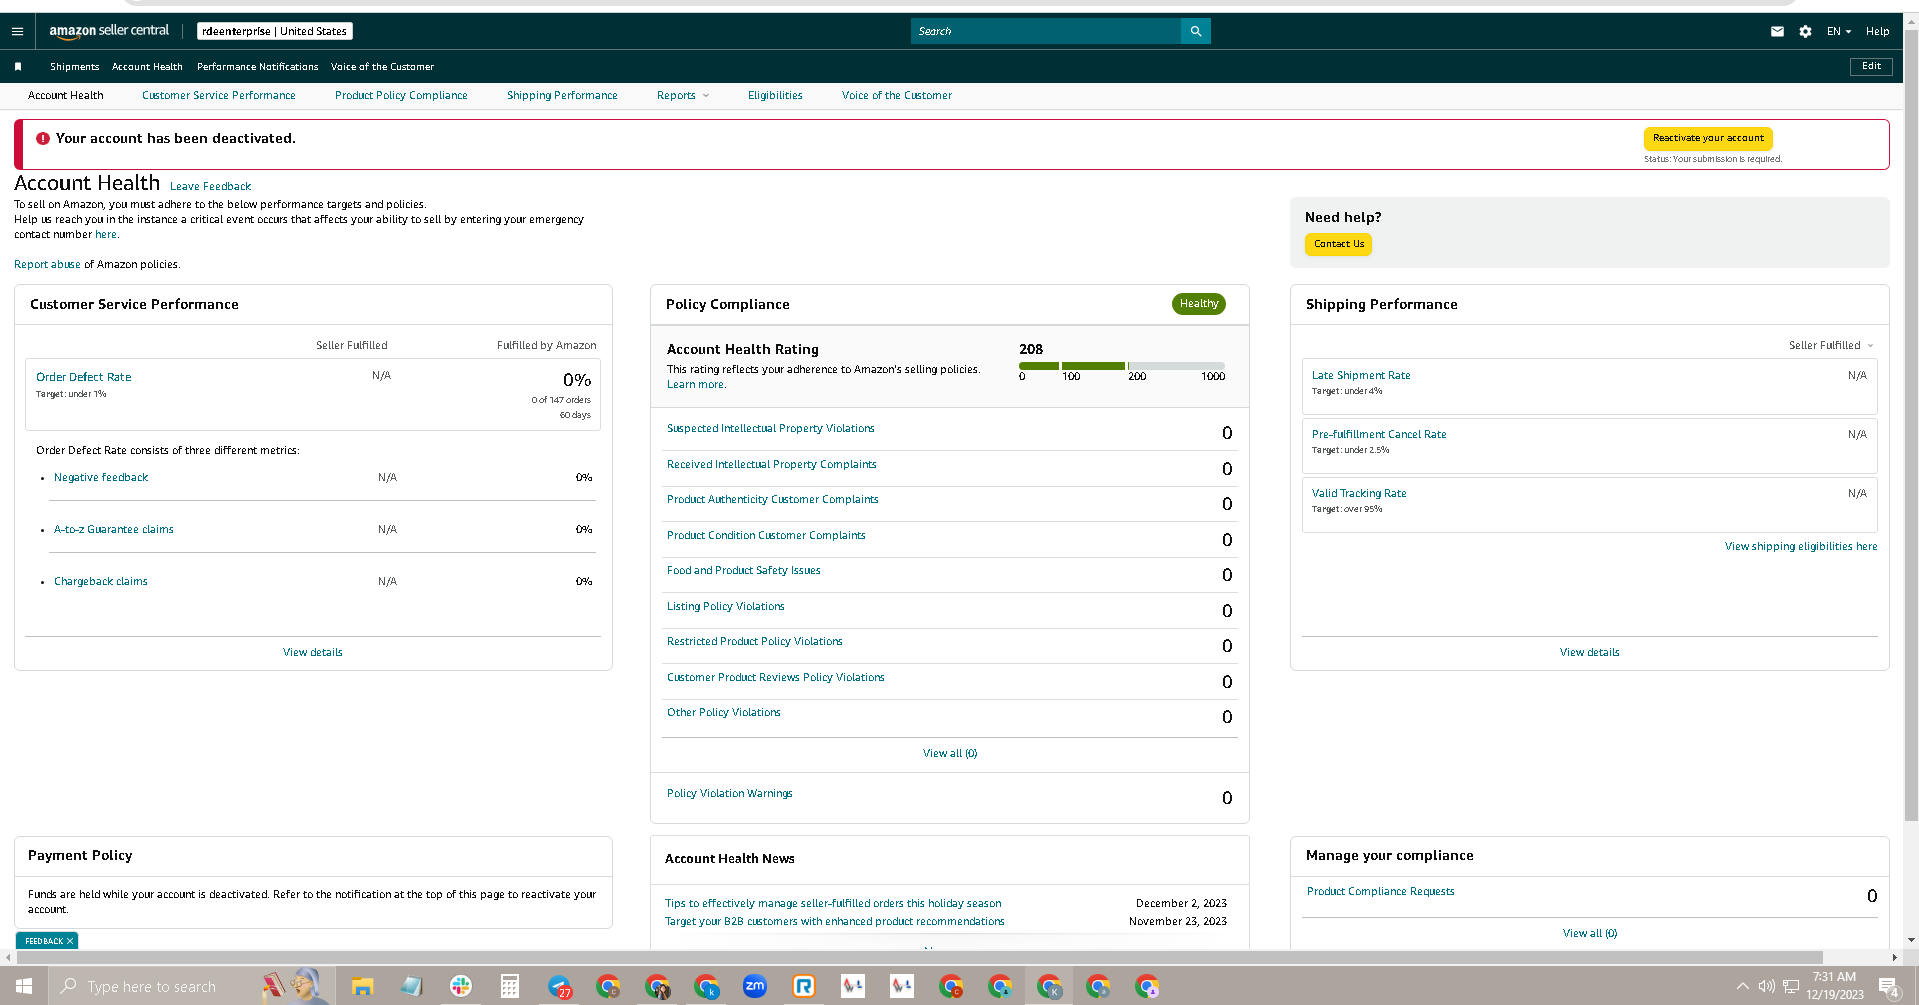Screen dimensions: 1919x1005
Task: Show hidden system tray icons
Action: coord(1742,986)
